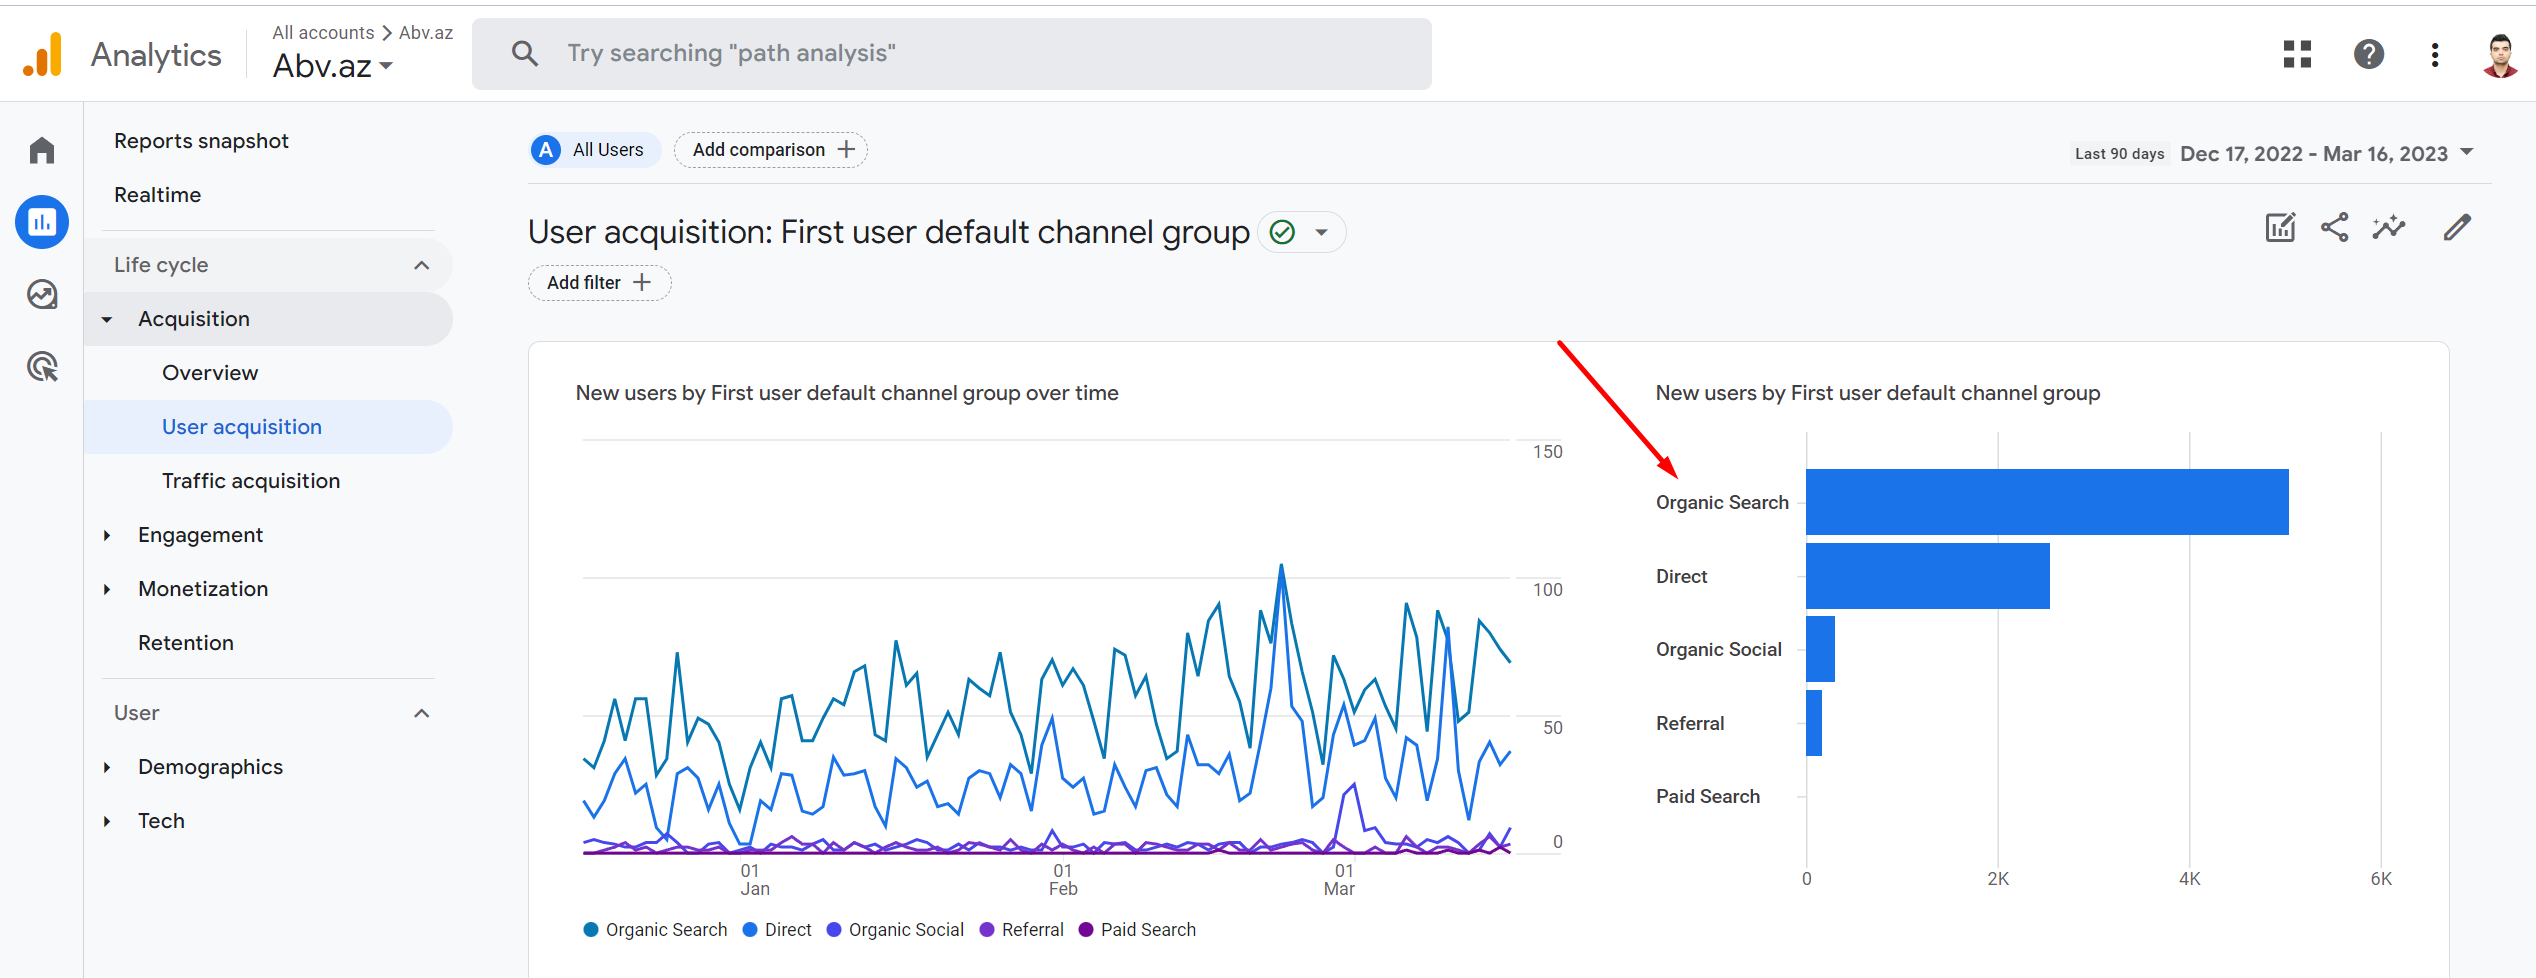This screenshot has width=2536, height=978.
Task: Expand the Engagement menu group
Action: point(200,535)
